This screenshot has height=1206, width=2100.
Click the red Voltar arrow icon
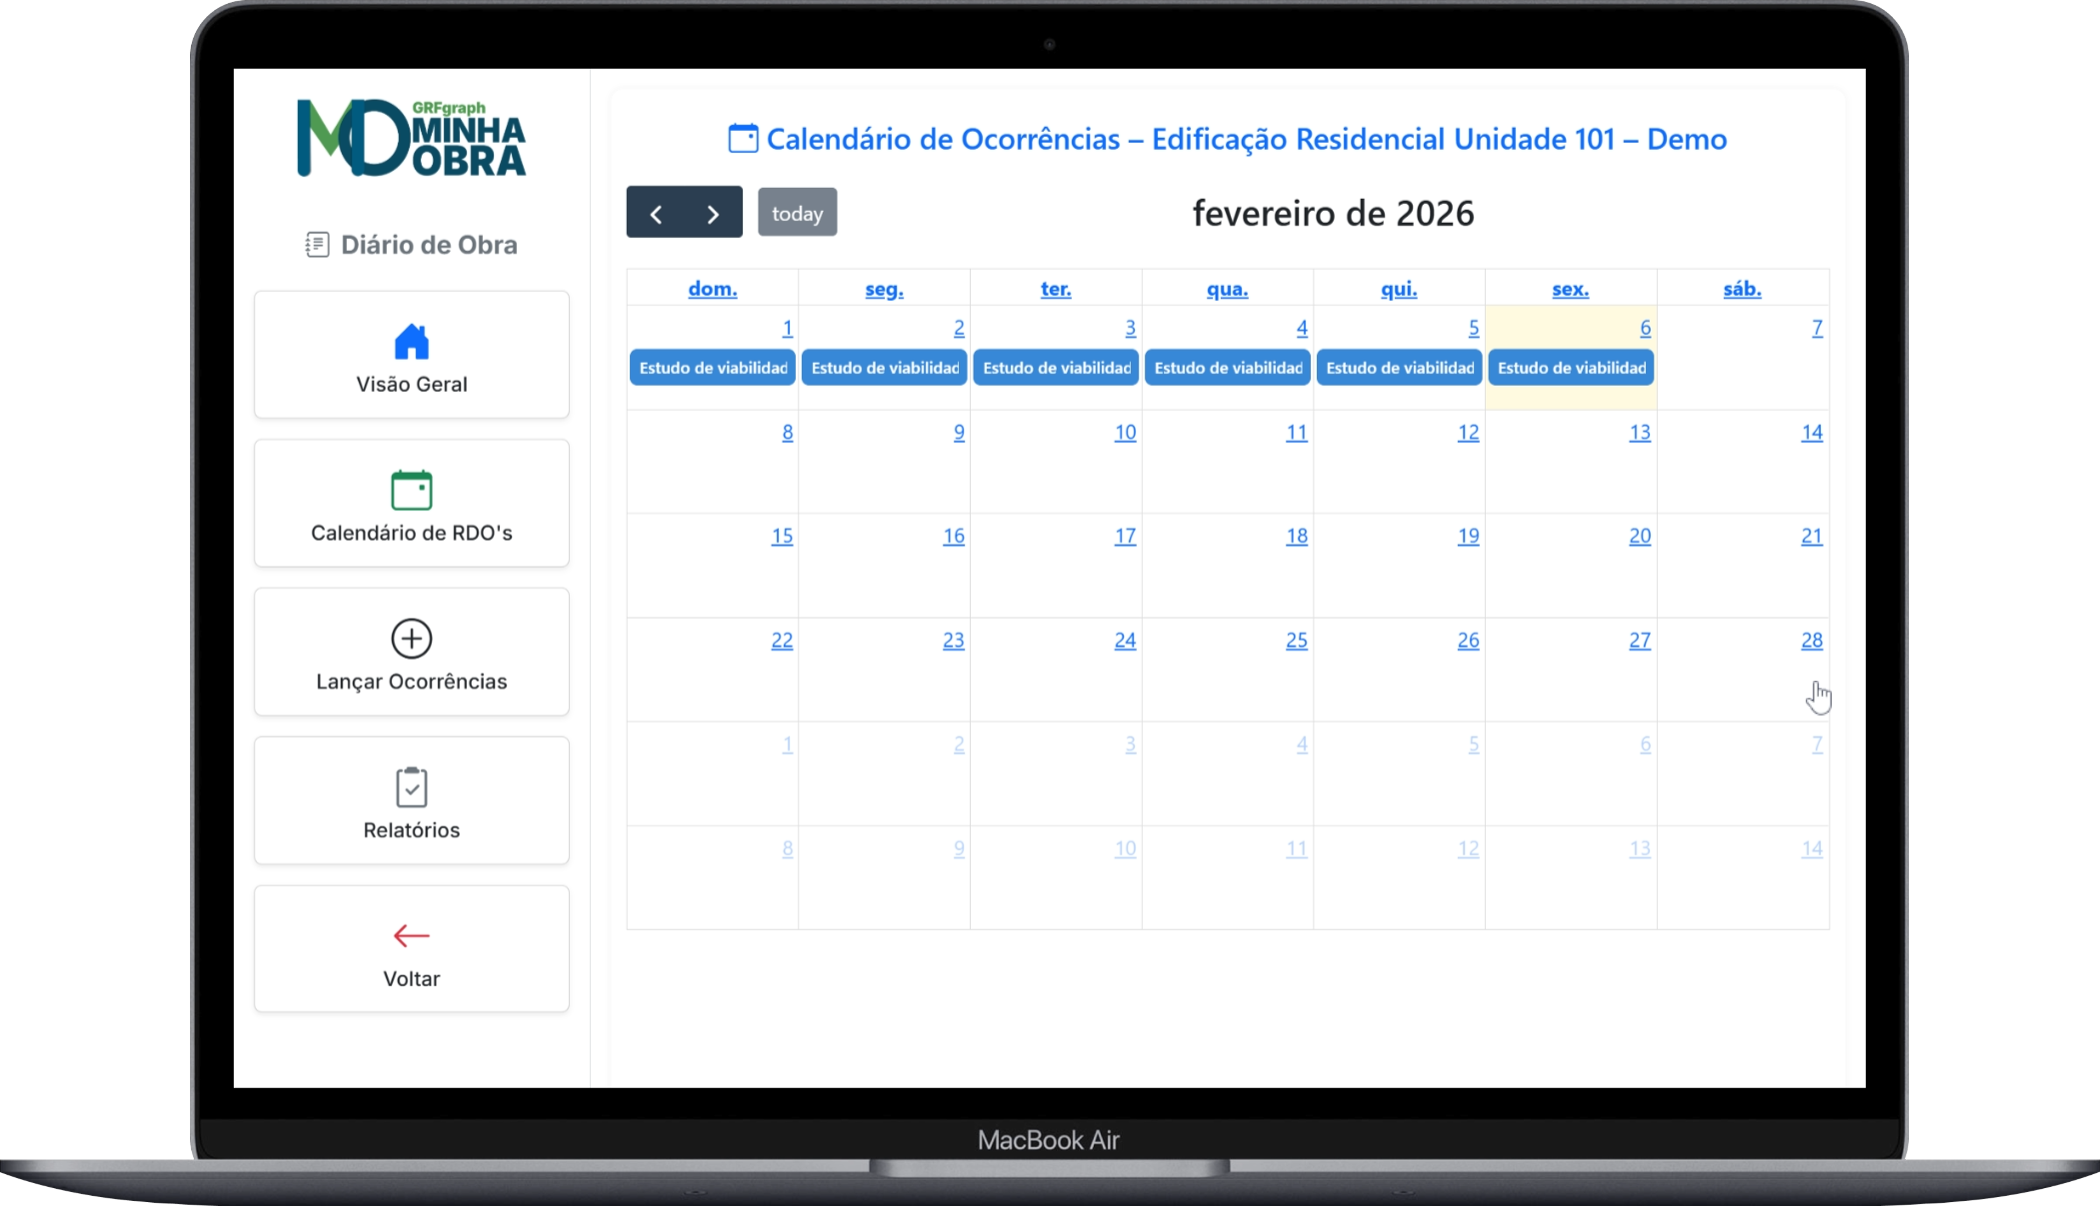coord(411,936)
